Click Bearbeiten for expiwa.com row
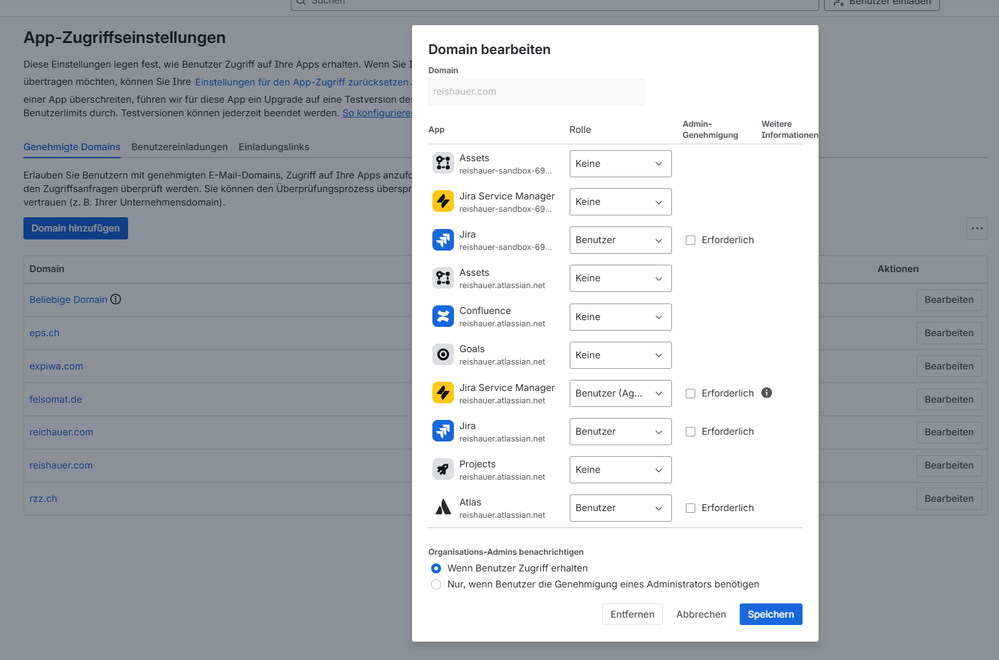Screen dimensions: 999x660 pyautogui.click(x=949, y=366)
